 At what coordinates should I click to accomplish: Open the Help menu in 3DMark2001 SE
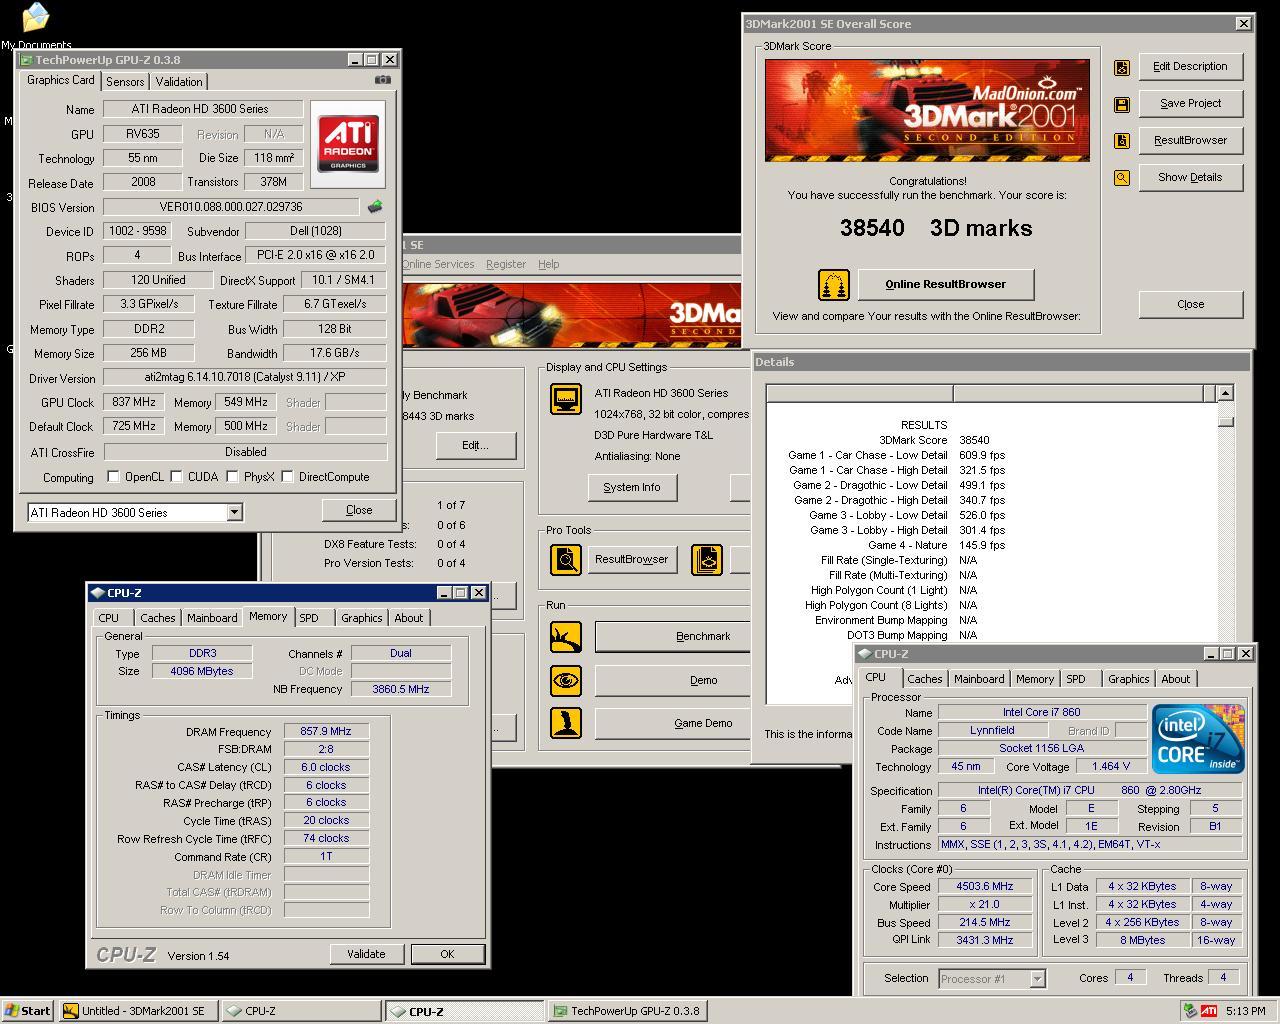click(x=548, y=264)
